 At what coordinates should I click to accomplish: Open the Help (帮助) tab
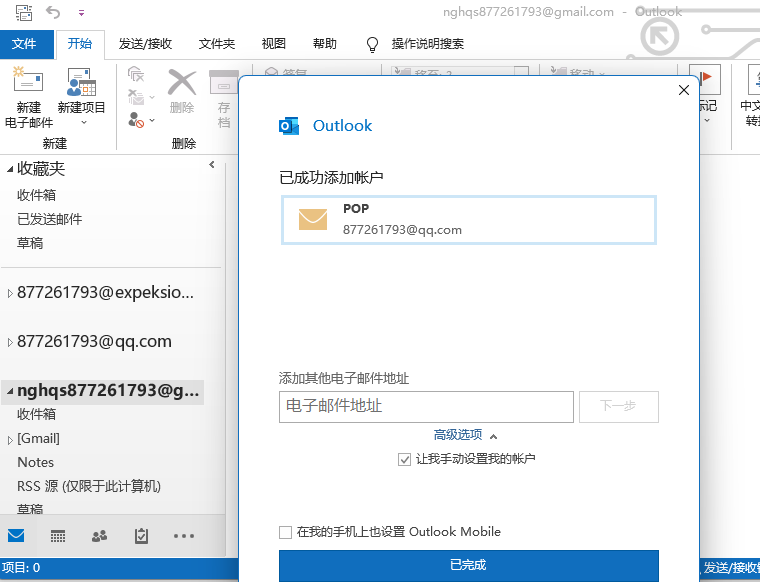tap(325, 44)
